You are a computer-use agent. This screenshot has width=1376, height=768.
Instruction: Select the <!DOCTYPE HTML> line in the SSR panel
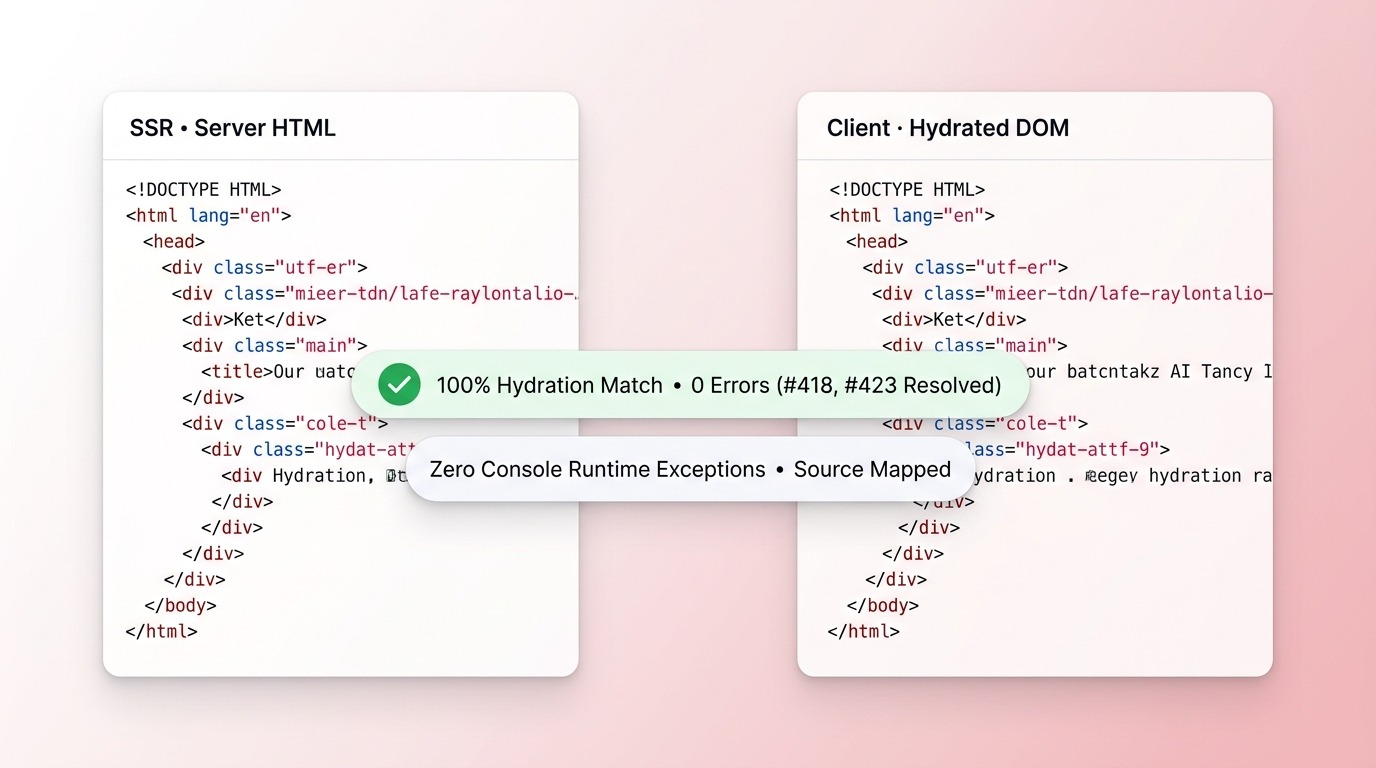pyautogui.click(x=204, y=189)
